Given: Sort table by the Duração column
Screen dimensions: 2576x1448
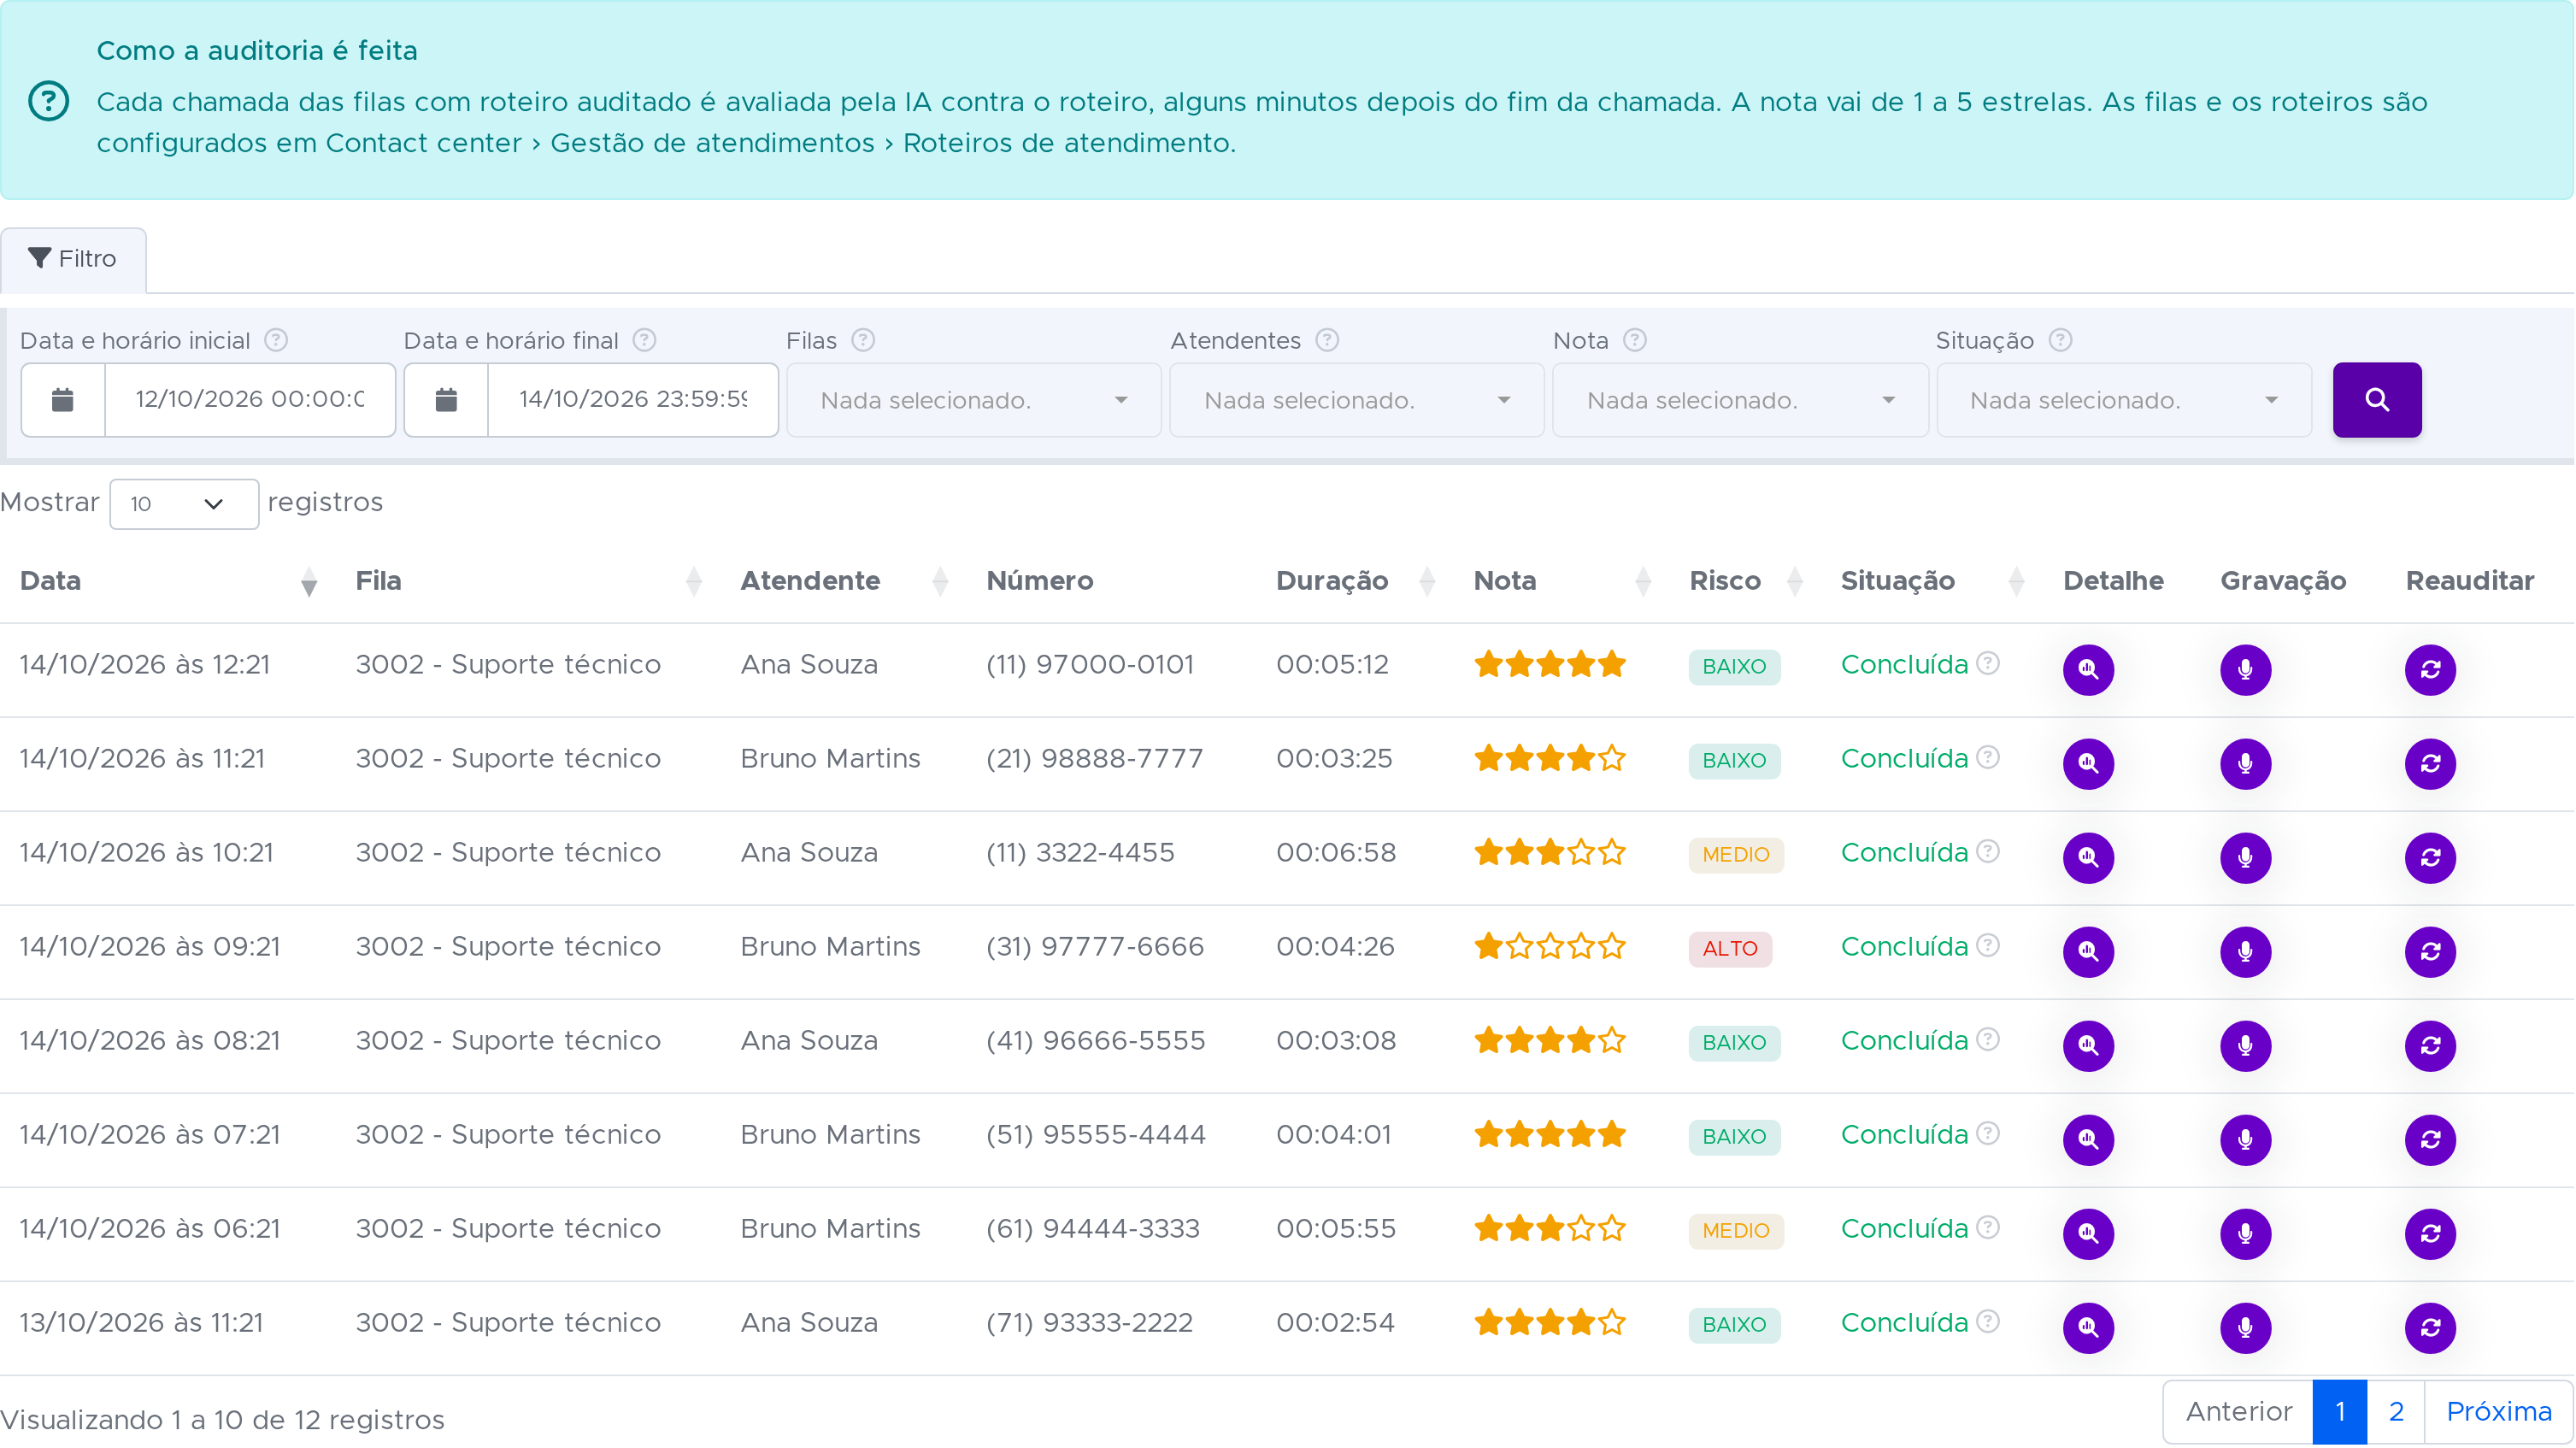Looking at the screenshot, I should click(x=1355, y=581).
